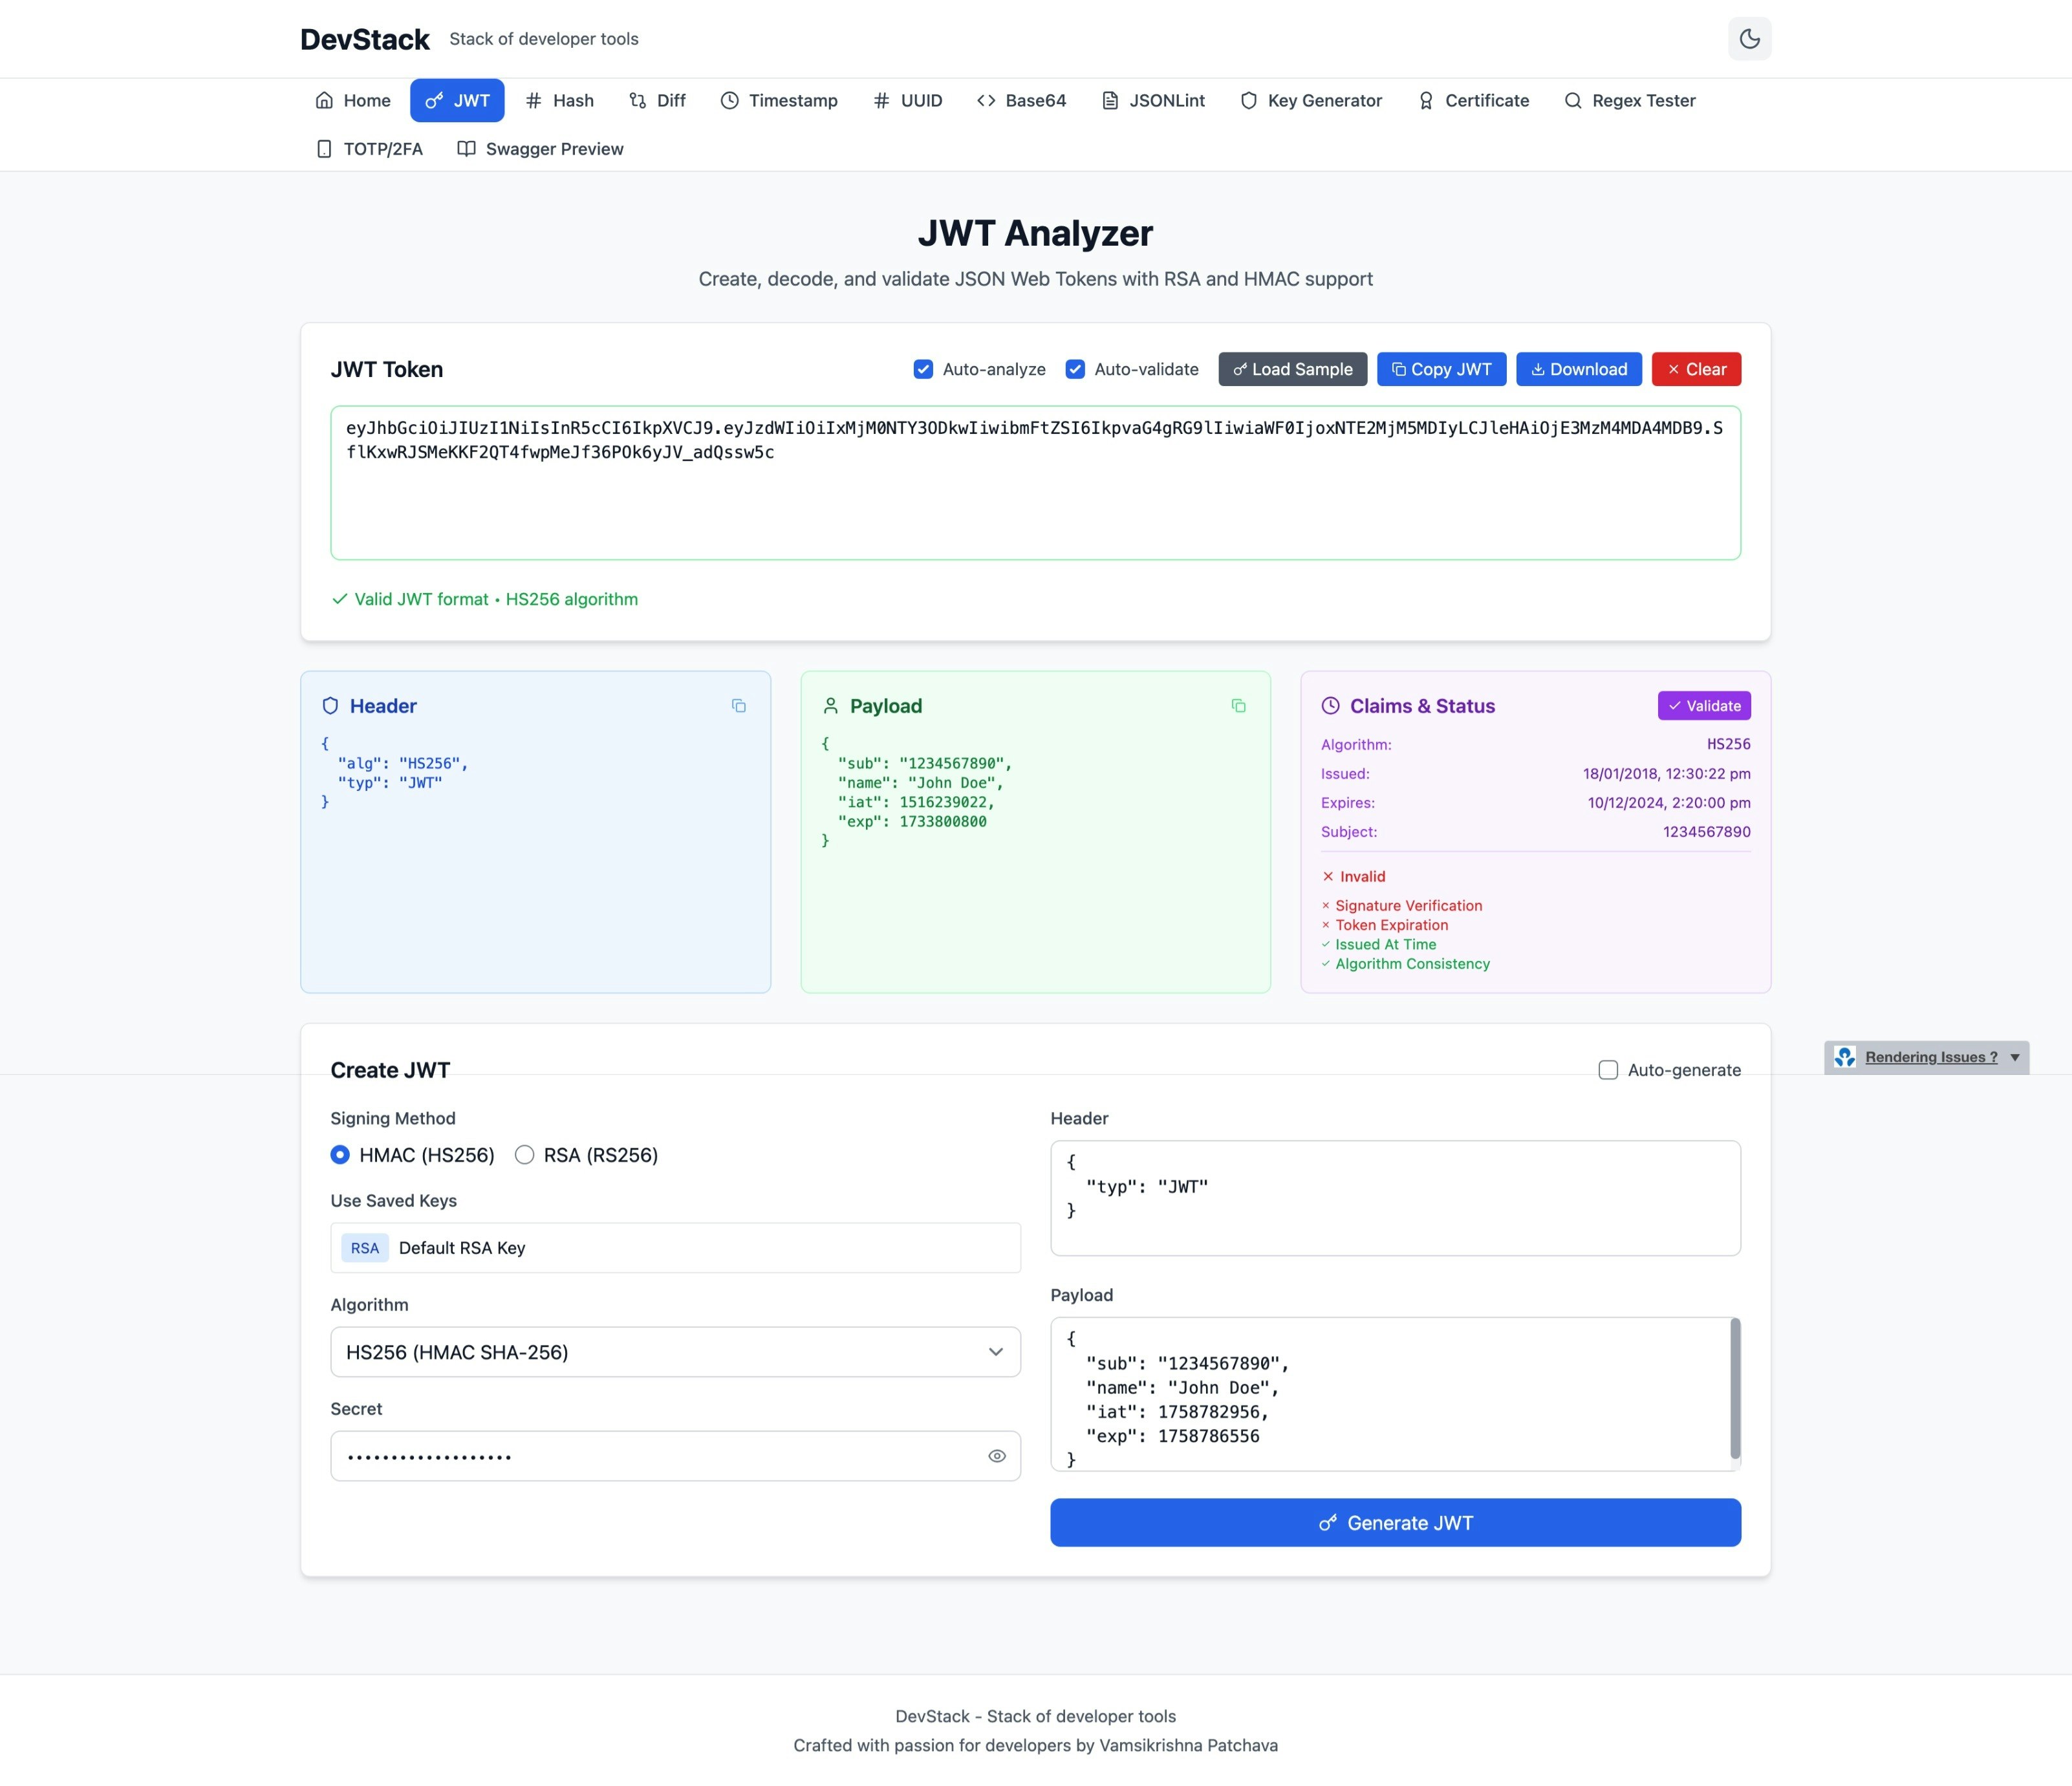The image size is (2072, 1786).
Task: Click the Generate JWT button
Action: [1395, 1522]
